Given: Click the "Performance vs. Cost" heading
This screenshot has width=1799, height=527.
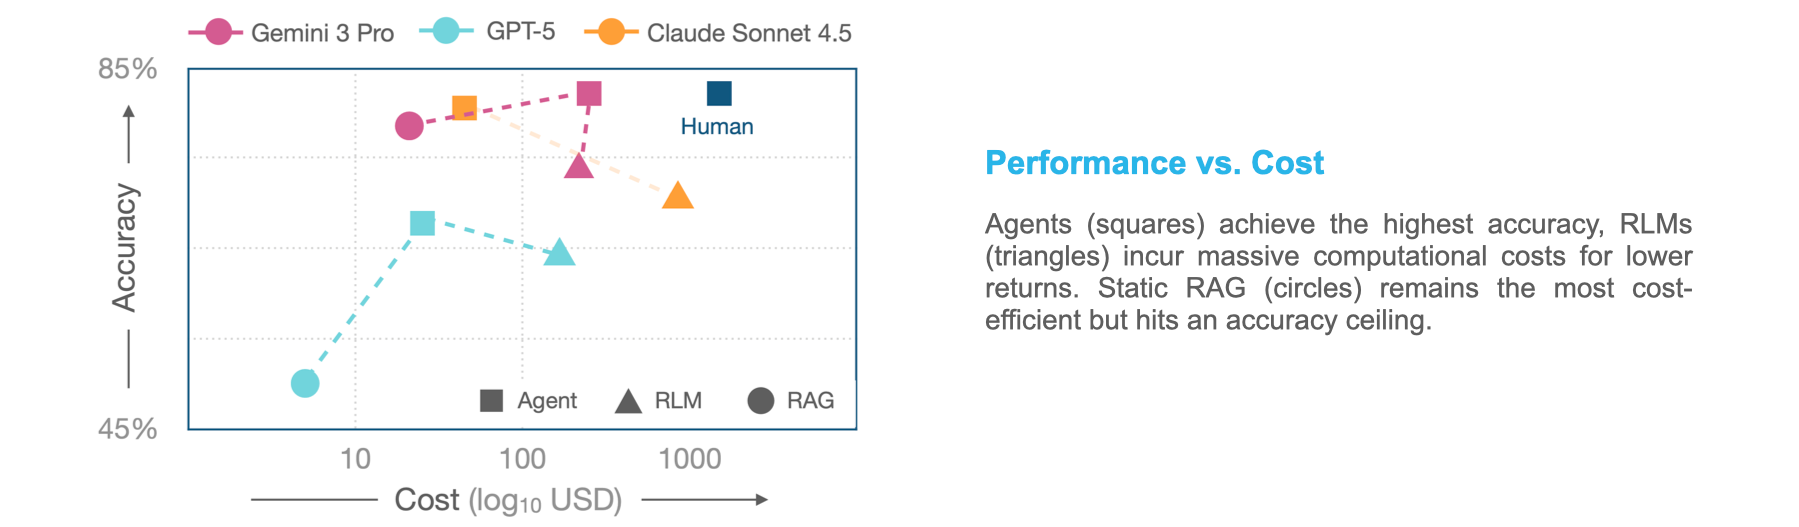Looking at the screenshot, I should pos(1154,163).
